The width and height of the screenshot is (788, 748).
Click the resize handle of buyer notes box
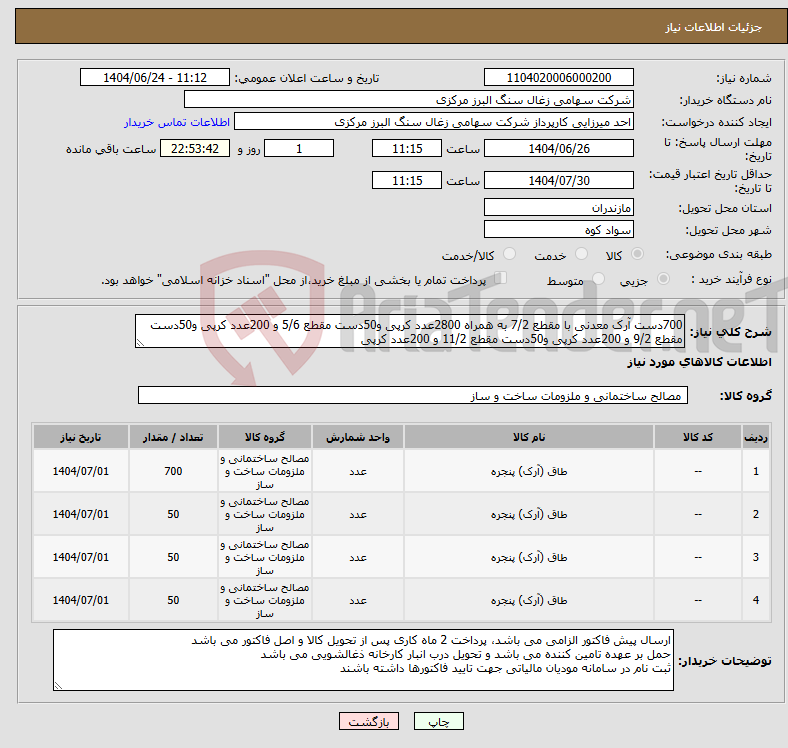[58, 686]
